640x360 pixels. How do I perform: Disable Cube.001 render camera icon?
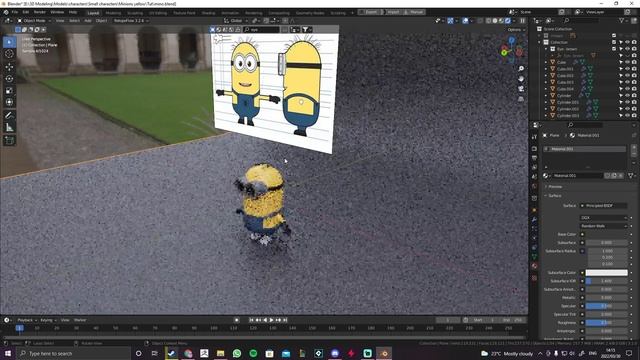coord(634,69)
